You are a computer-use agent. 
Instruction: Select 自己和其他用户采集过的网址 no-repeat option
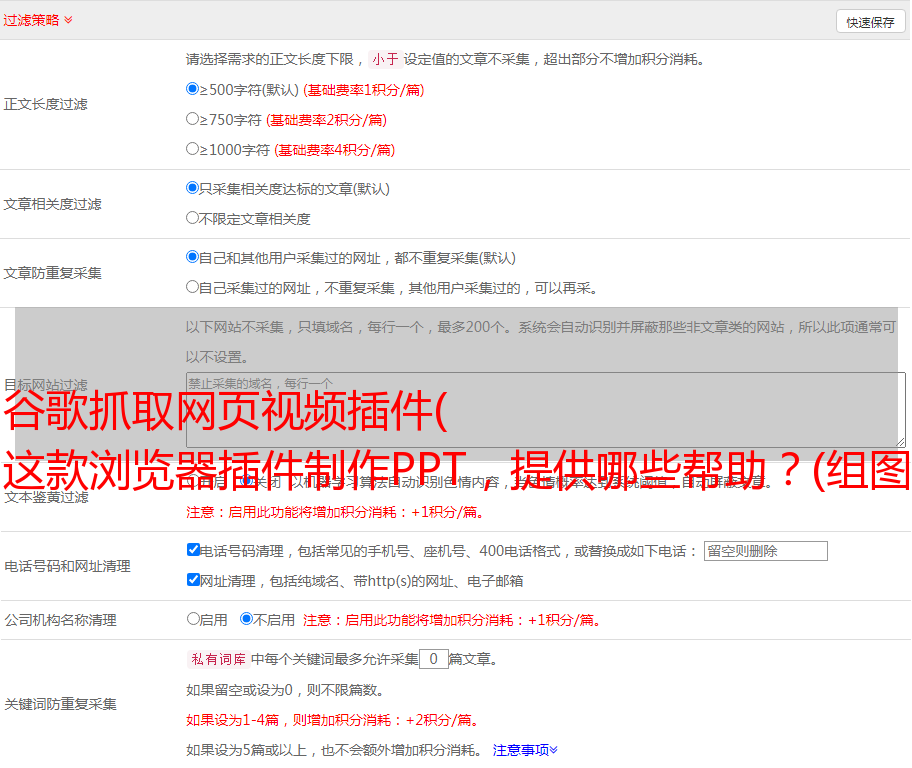(x=193, y=257)
